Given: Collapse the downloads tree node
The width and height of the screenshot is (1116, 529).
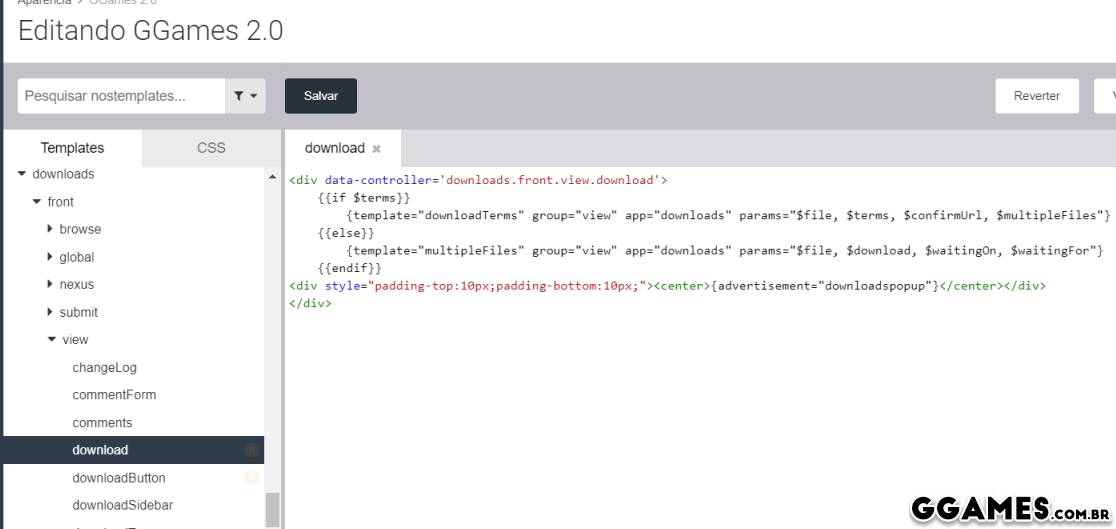Looking at the screenshot, I should coord(23,174).
